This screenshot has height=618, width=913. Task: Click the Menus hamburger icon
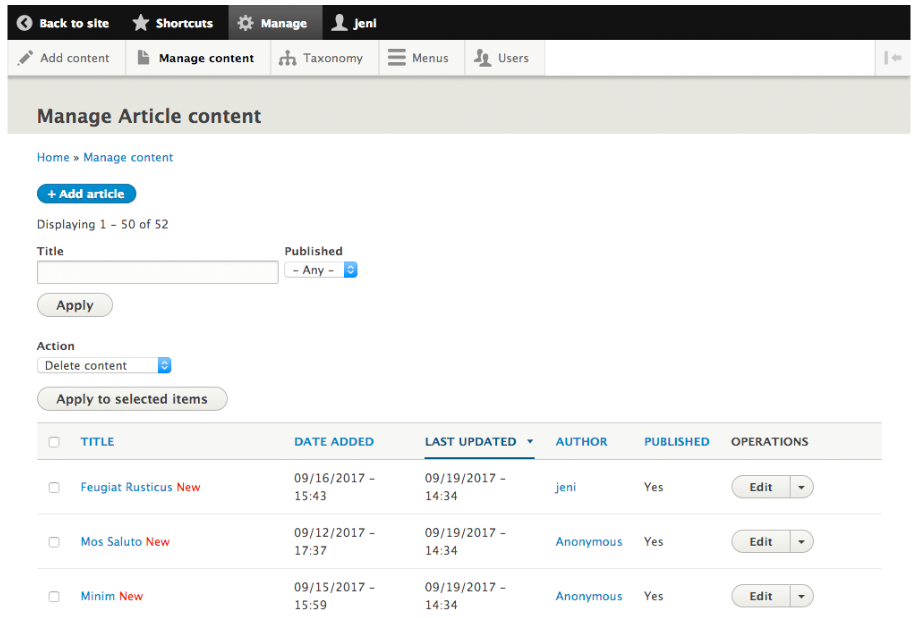pyautogui.click(x=397, y=58)
